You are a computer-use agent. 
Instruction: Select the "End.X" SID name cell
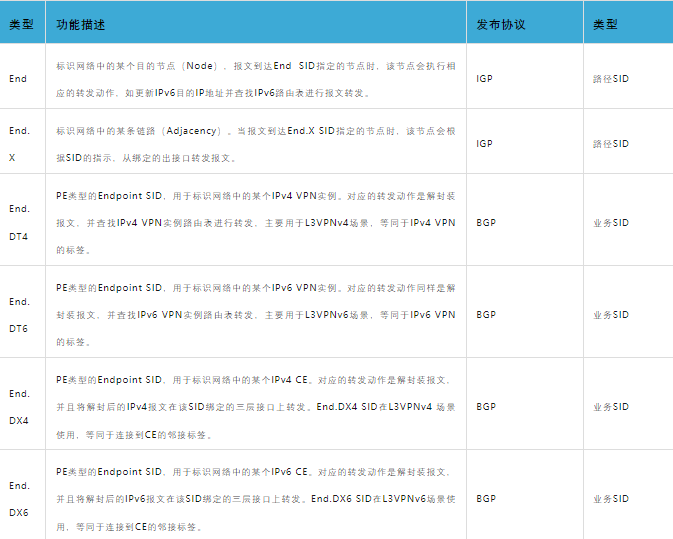20,144
